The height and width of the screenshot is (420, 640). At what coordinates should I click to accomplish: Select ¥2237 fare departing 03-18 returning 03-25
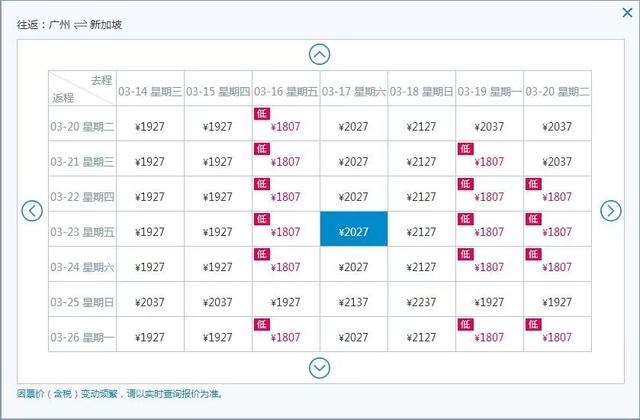[x=421, y=299]
